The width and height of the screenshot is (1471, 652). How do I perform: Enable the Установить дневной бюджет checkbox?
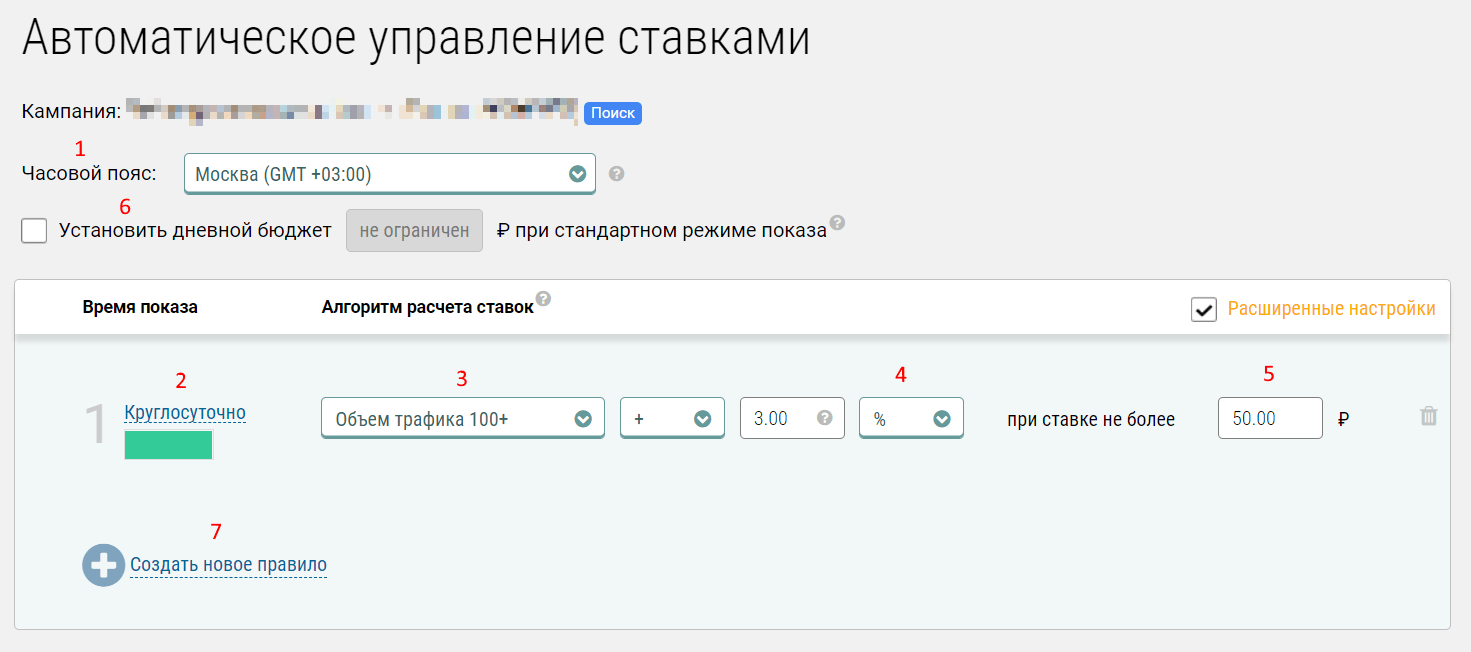pyautogui.click(x=34, y=231)
